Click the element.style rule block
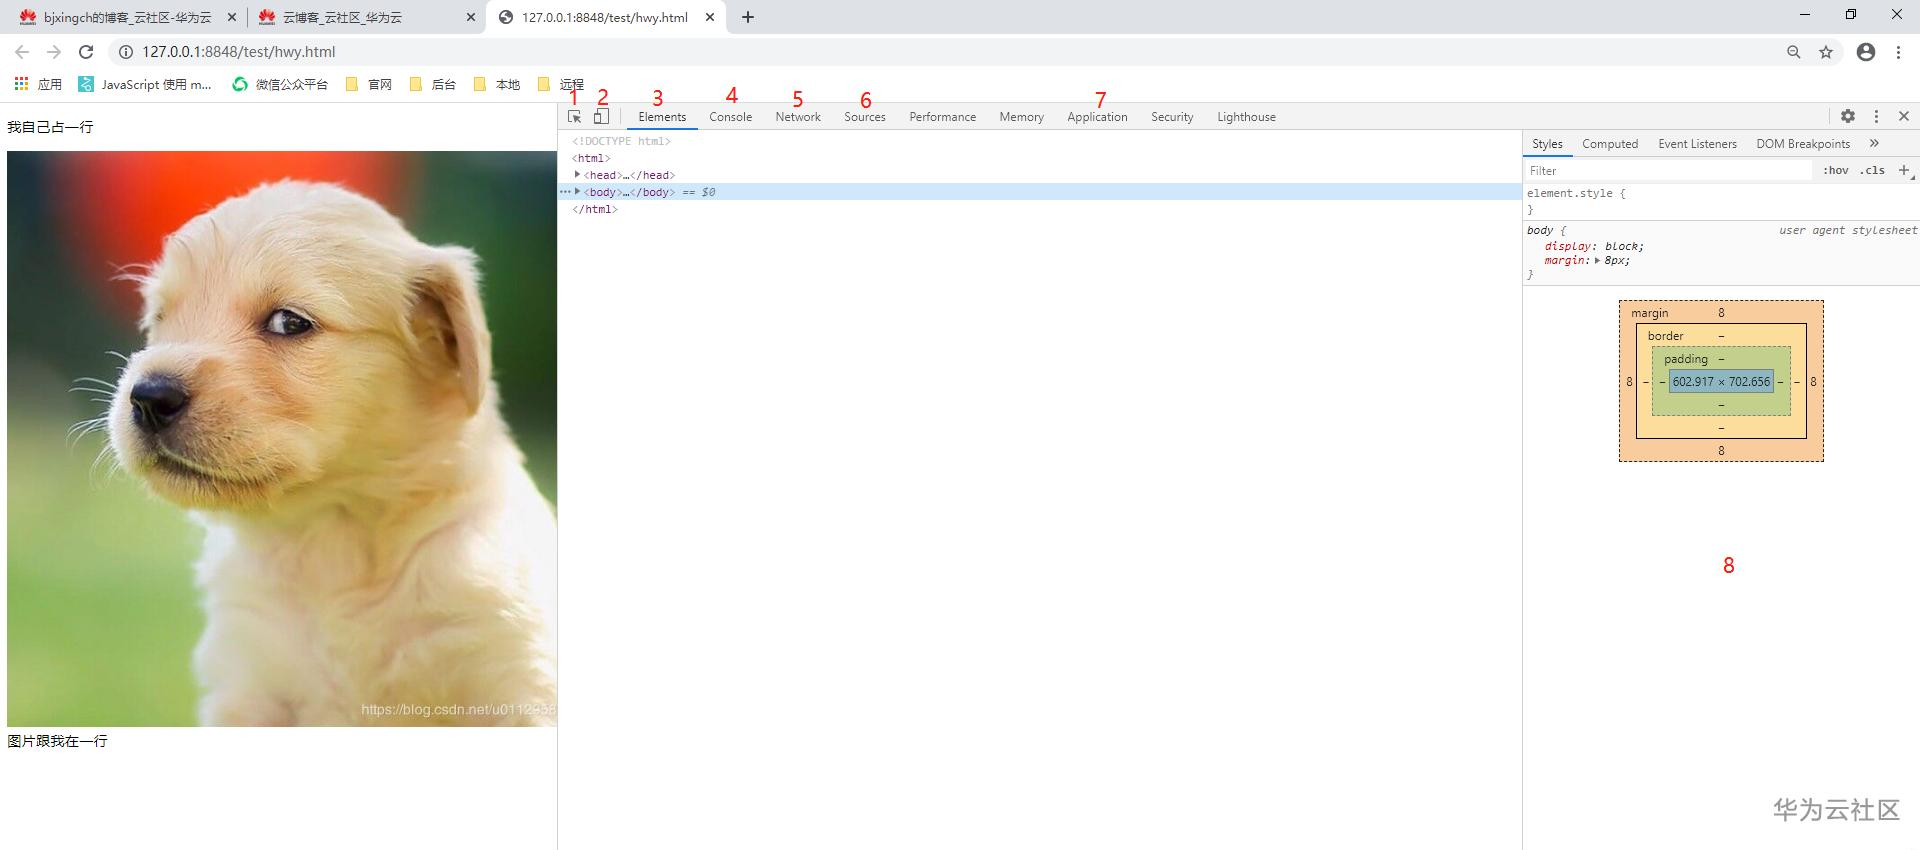 1721,201
